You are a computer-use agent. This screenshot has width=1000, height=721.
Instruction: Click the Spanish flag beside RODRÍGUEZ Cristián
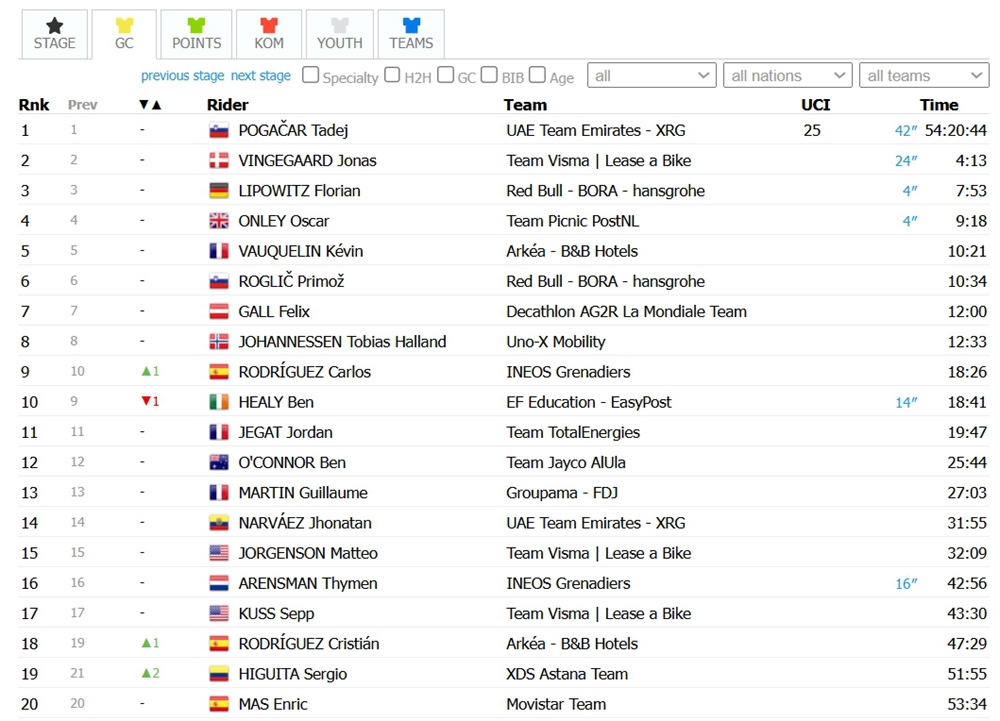click(219, 644)
